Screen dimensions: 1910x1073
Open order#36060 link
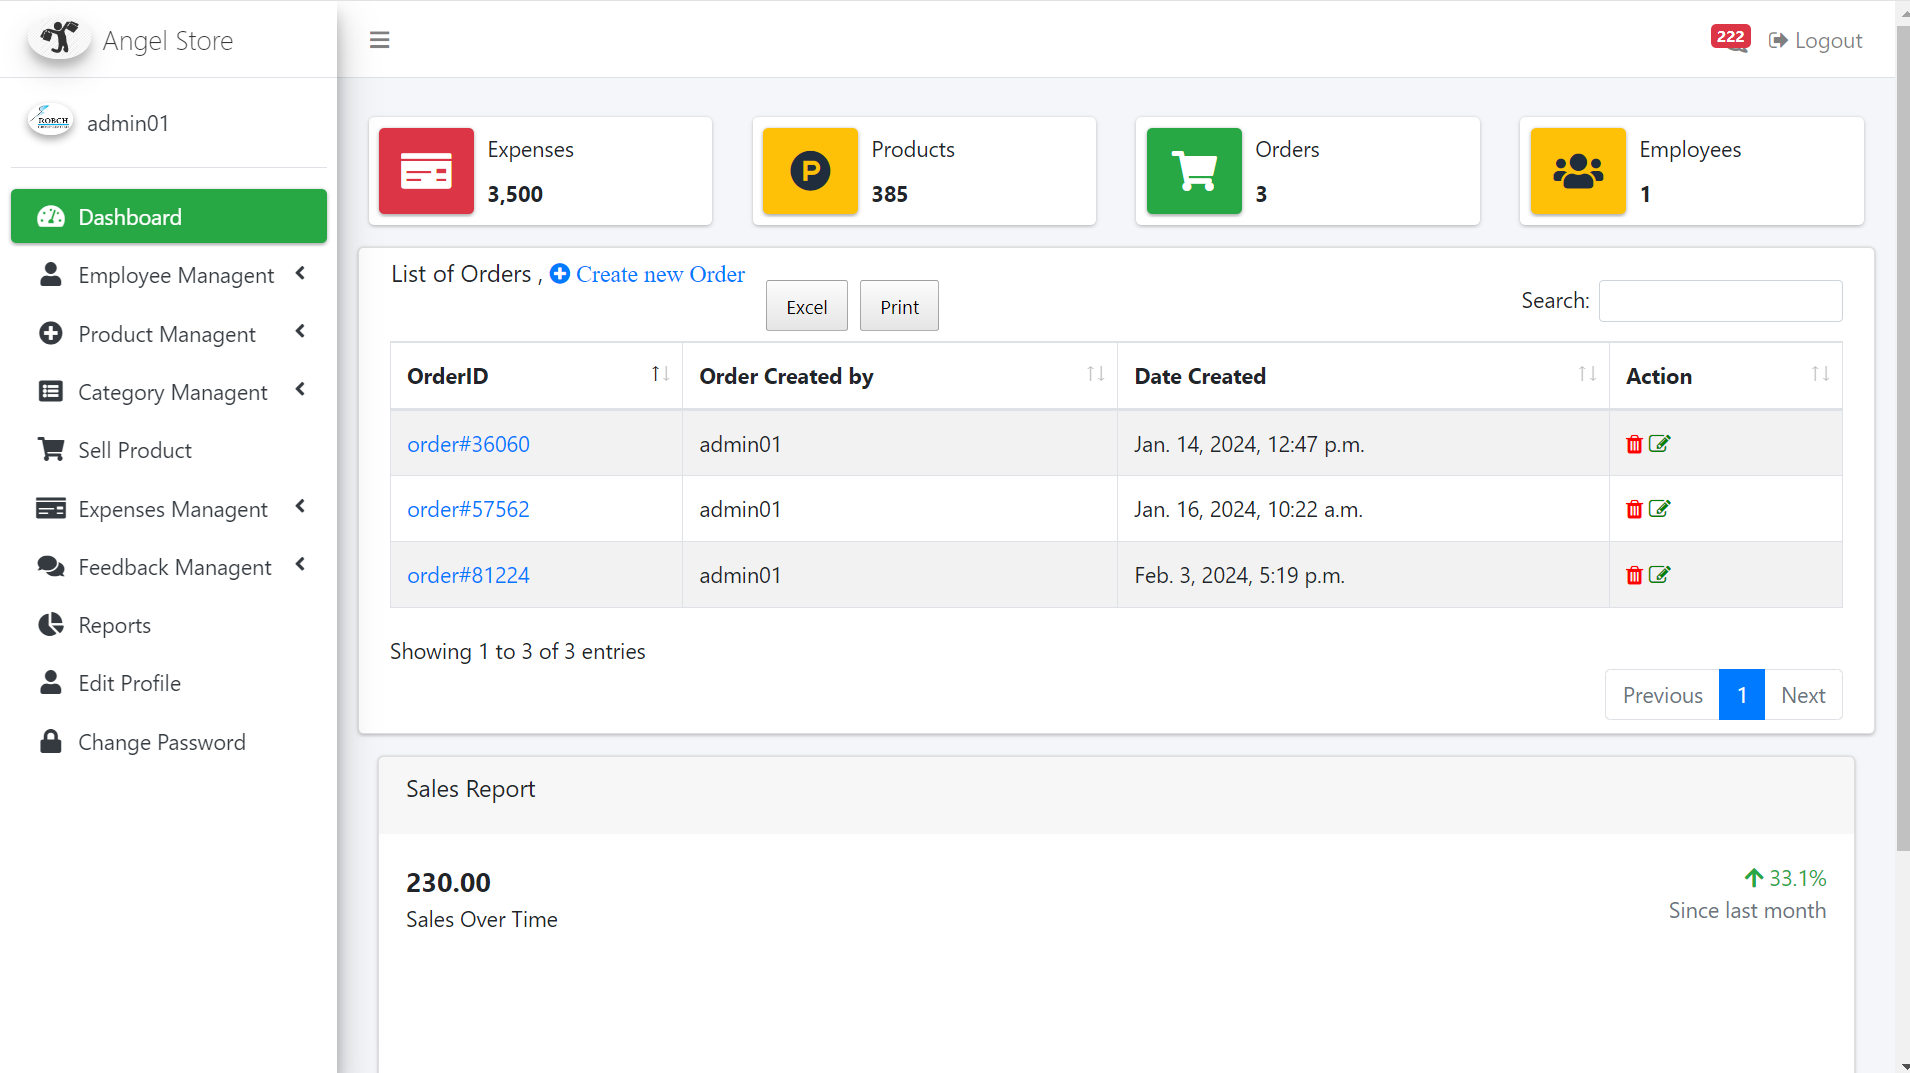pyautogui.click(x=468, y=444)
